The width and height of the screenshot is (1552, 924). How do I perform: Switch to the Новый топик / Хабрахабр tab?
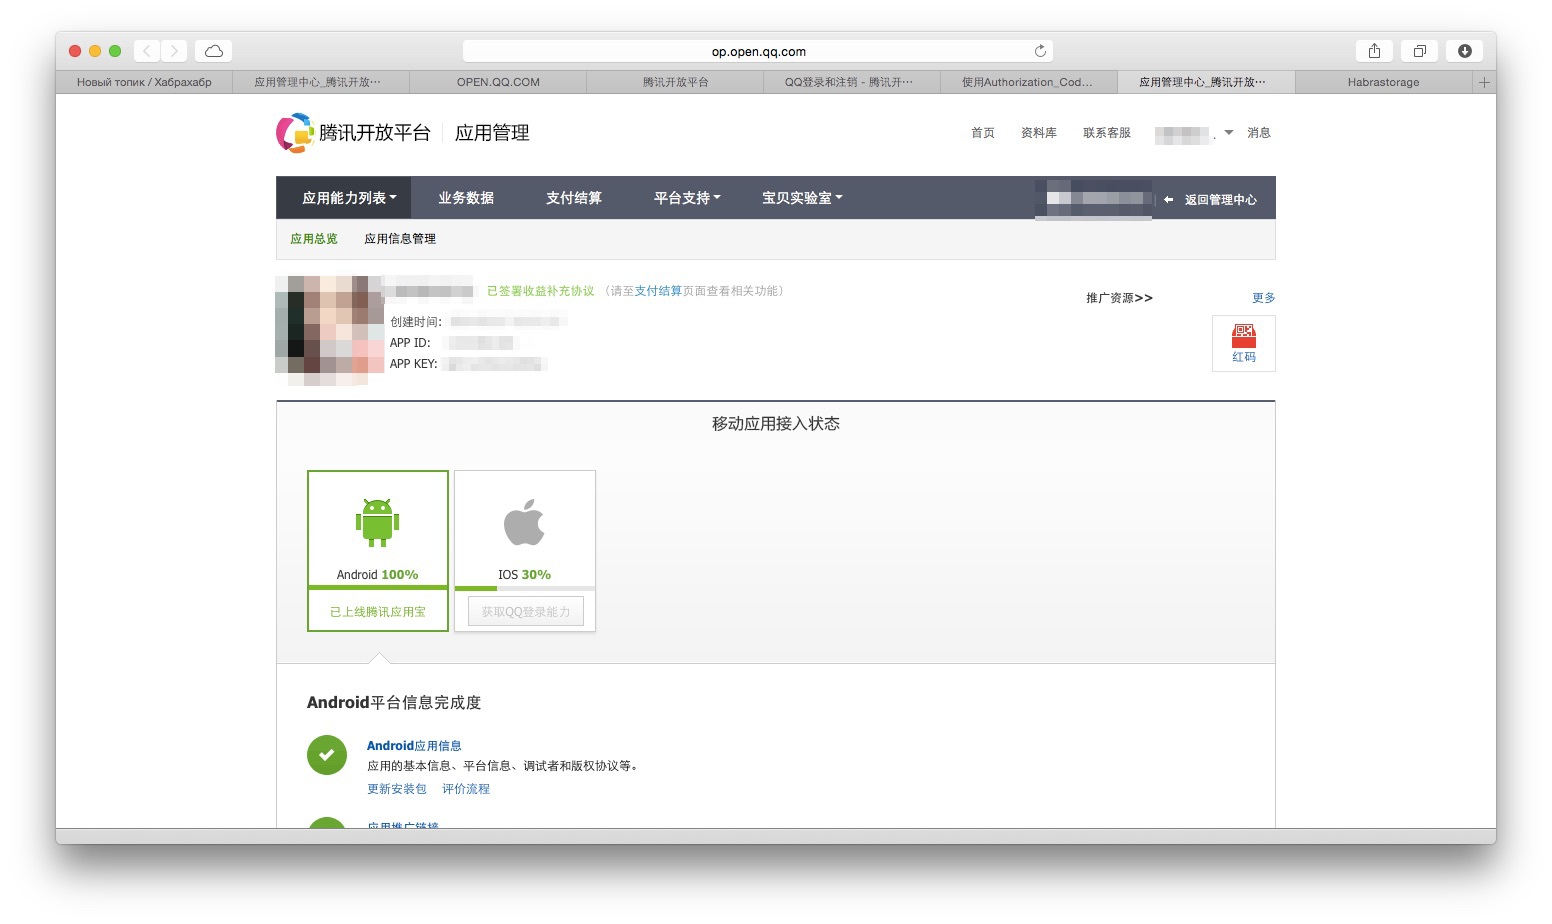tap(144, 82)
